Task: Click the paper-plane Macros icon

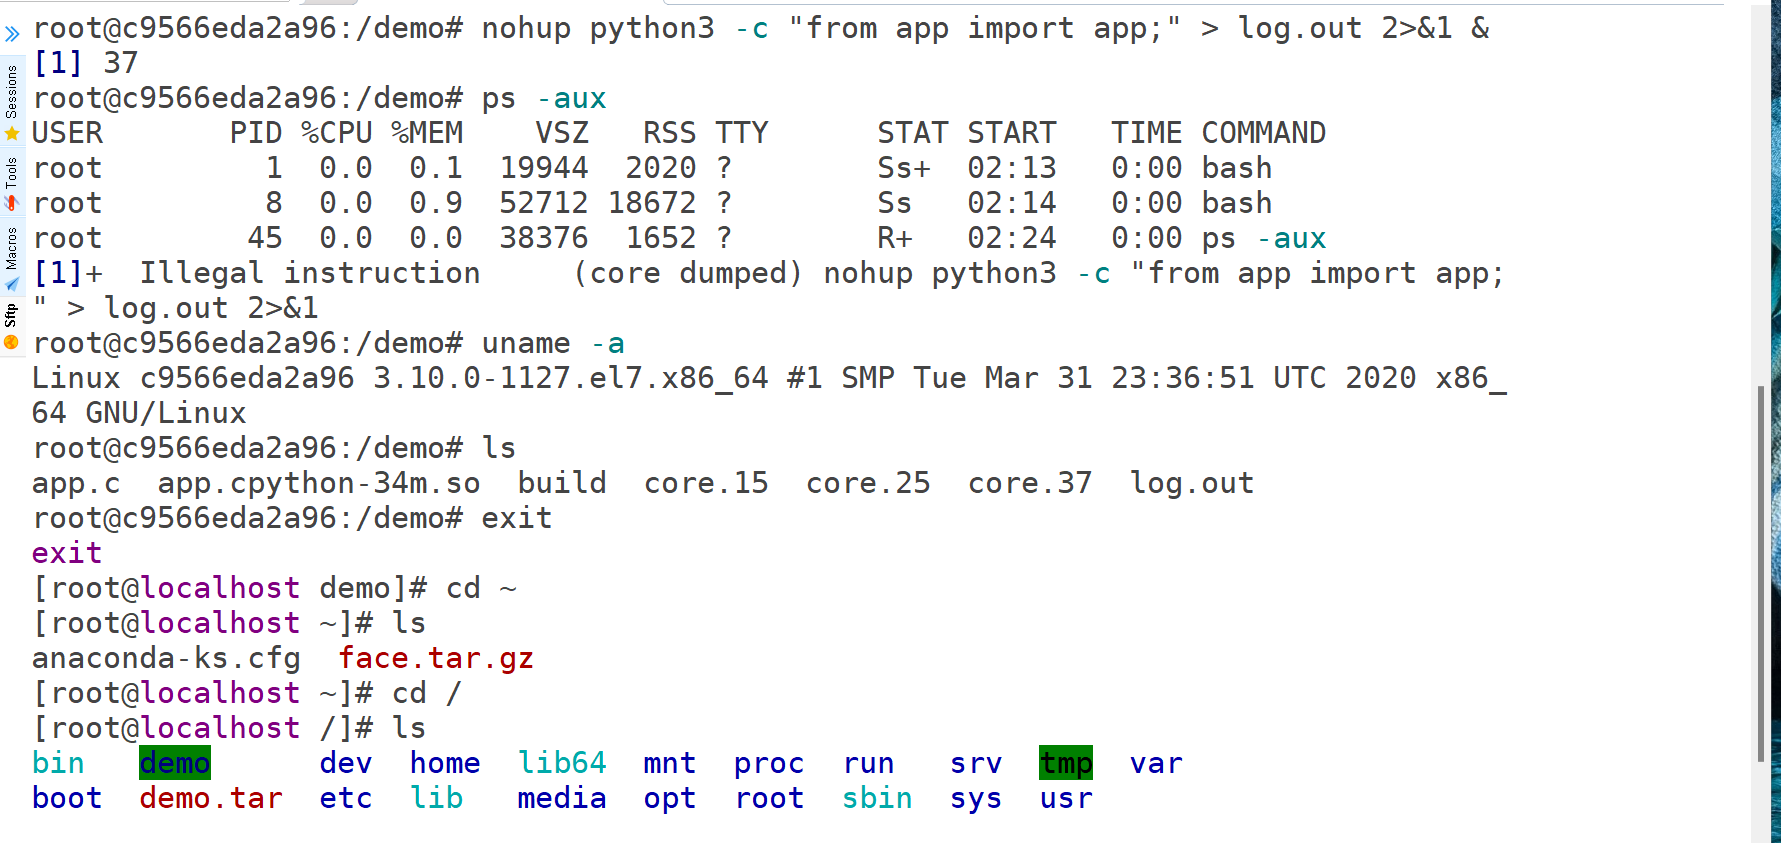Action: 11,284
